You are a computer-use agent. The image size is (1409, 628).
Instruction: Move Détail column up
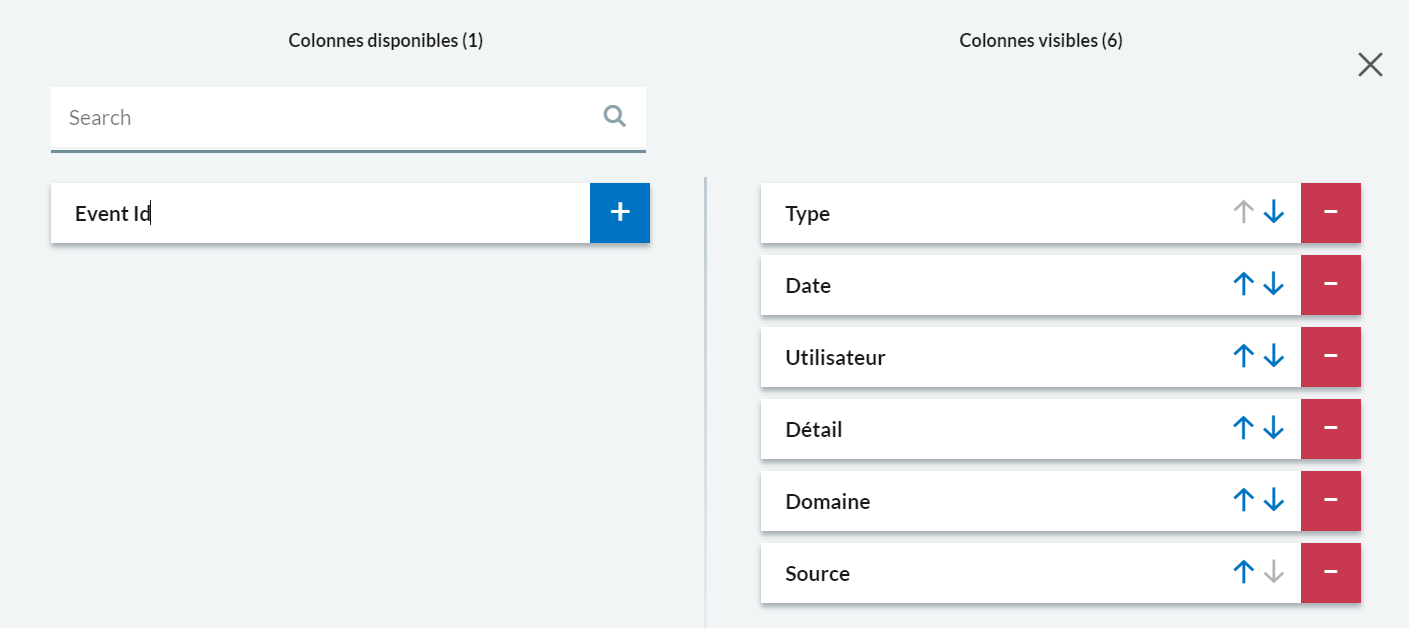point(1243,429)
